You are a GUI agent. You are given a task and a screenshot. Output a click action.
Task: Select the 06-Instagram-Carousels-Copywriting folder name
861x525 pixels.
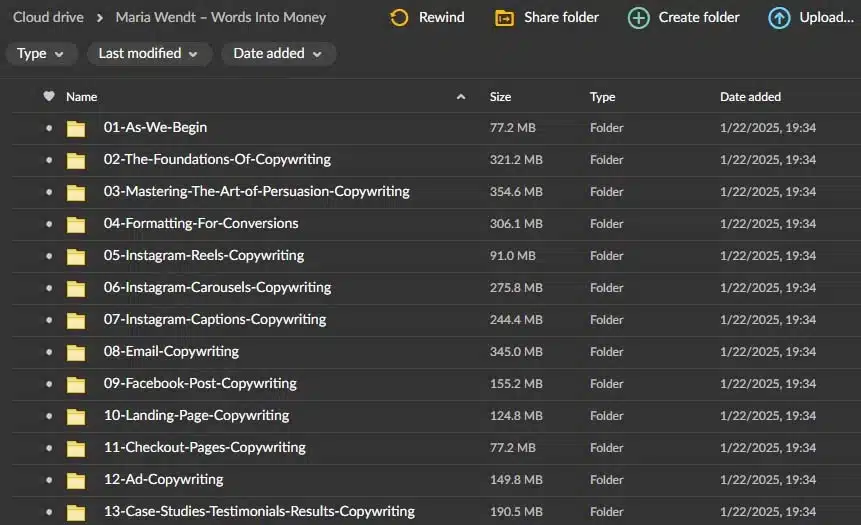coord(217,287)
